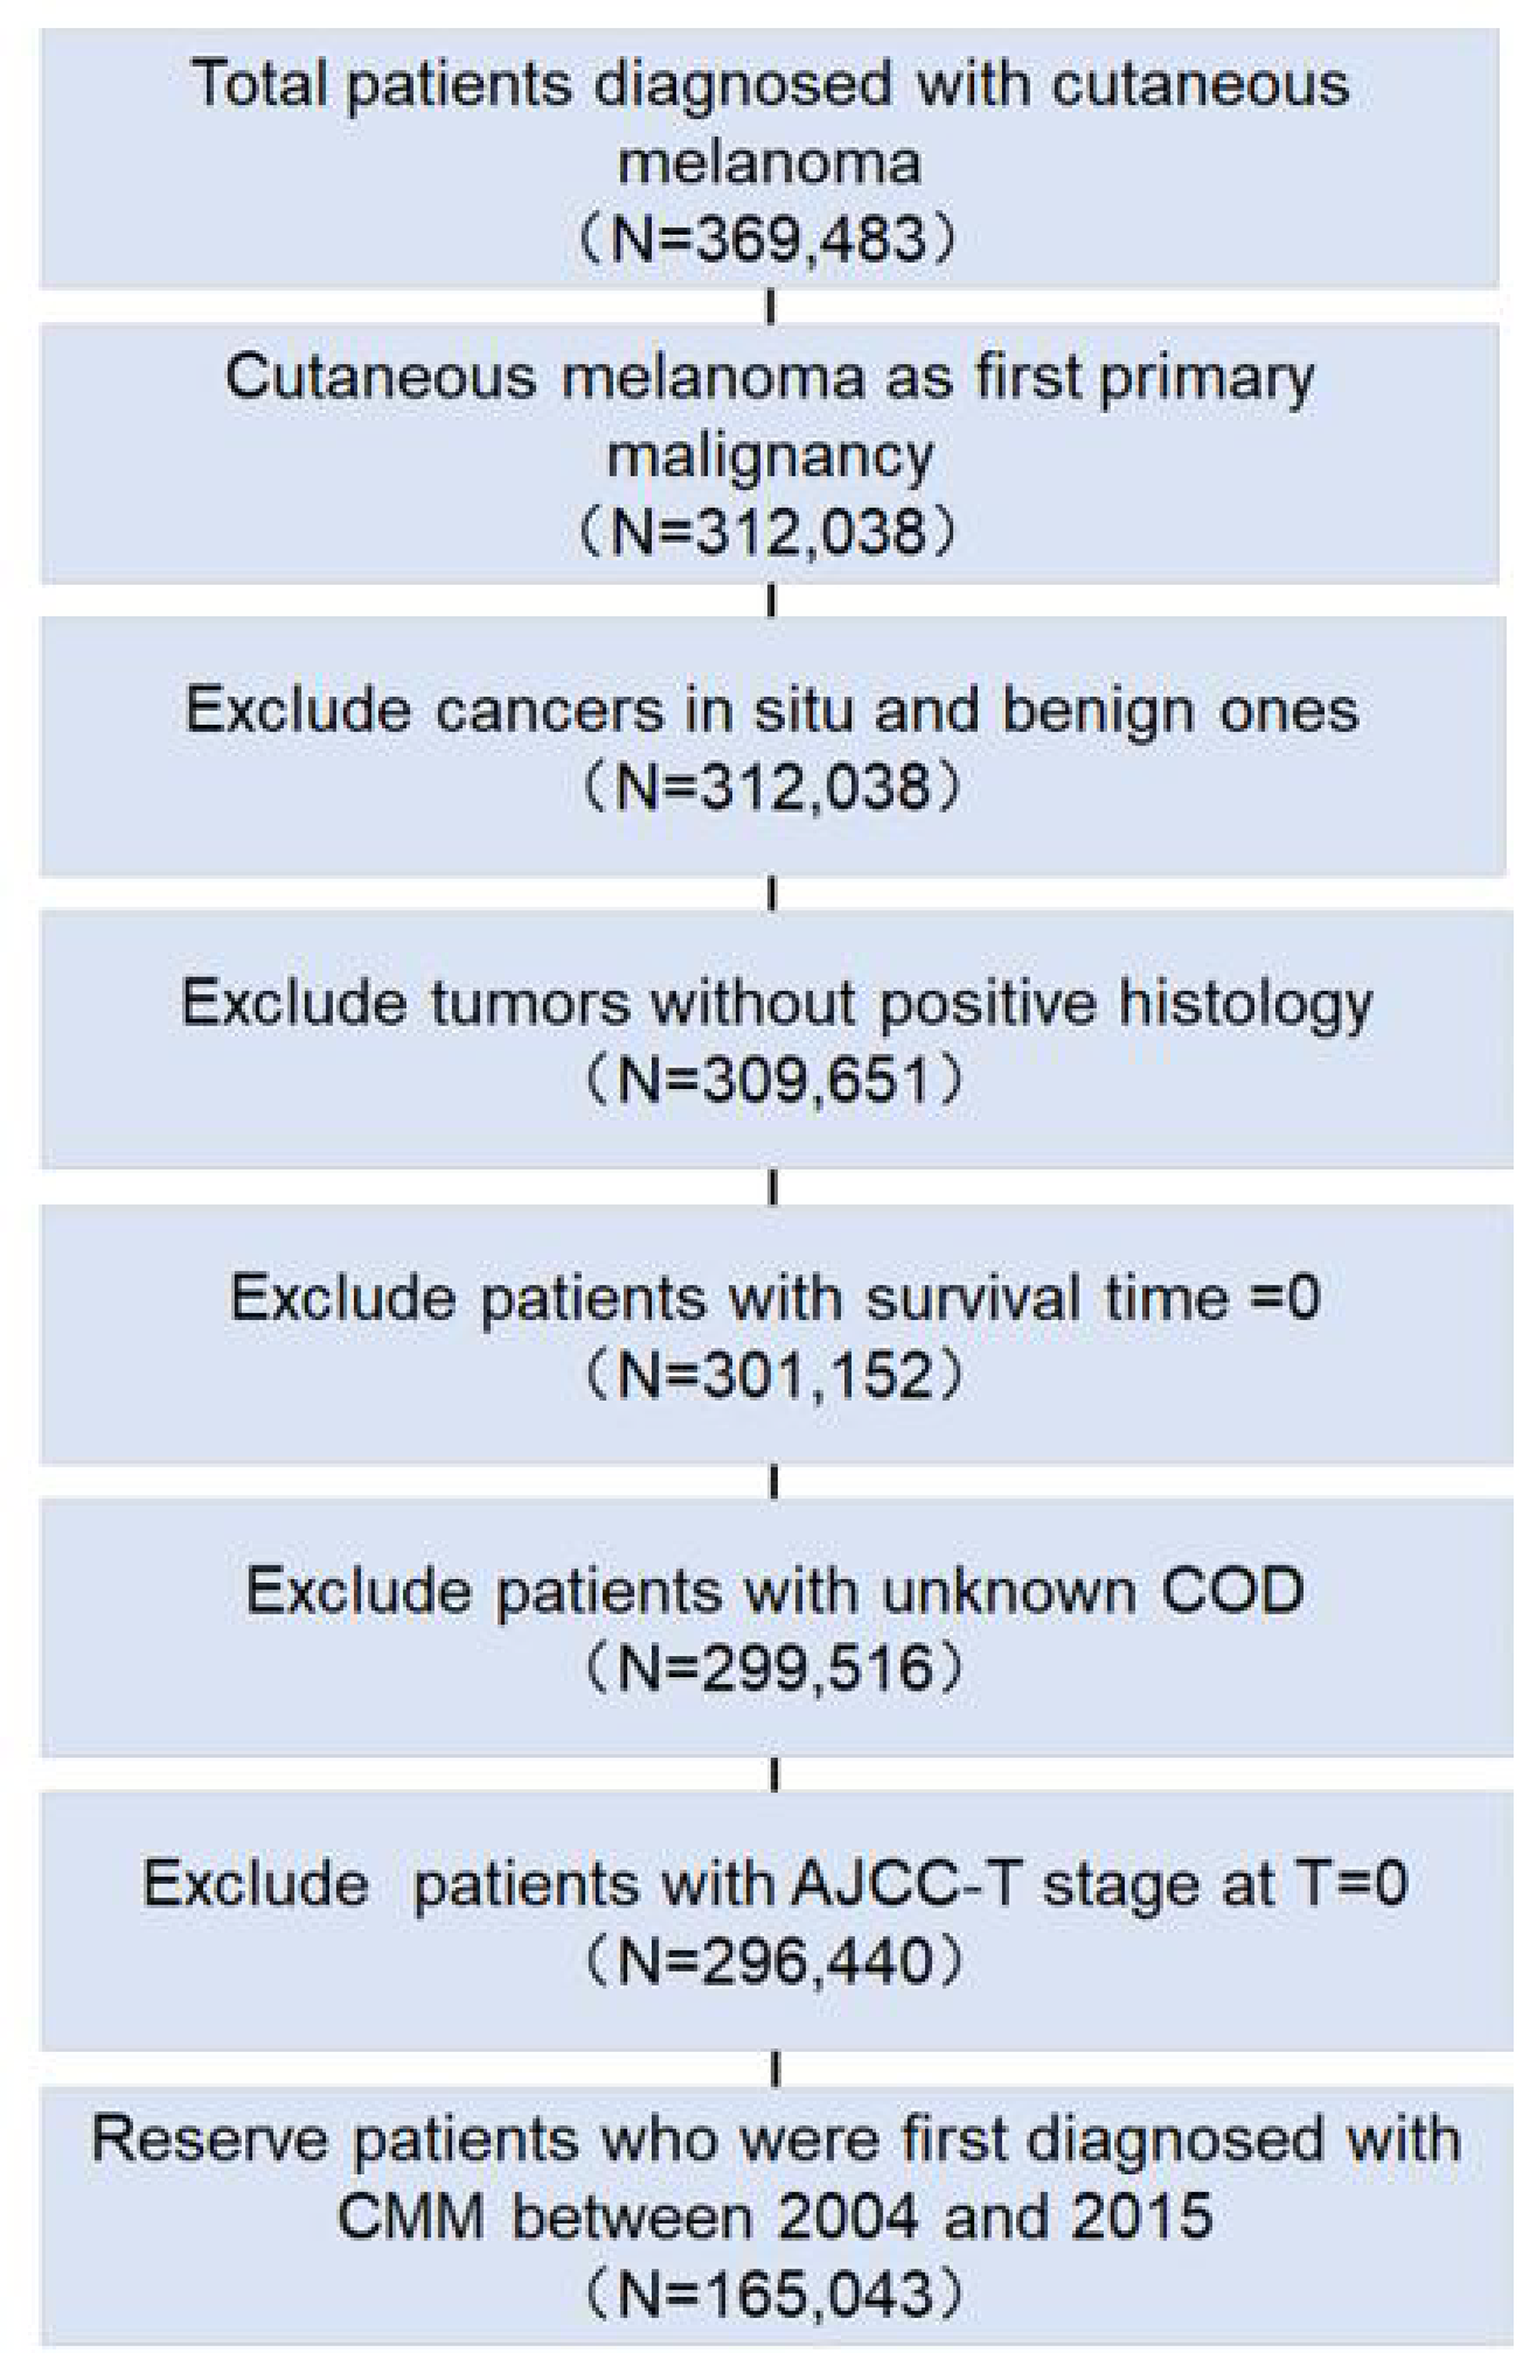Click connector between histology and survival time boxes
Viewport: 1535px width, 2360px height.
click(x=773, y=1187)
